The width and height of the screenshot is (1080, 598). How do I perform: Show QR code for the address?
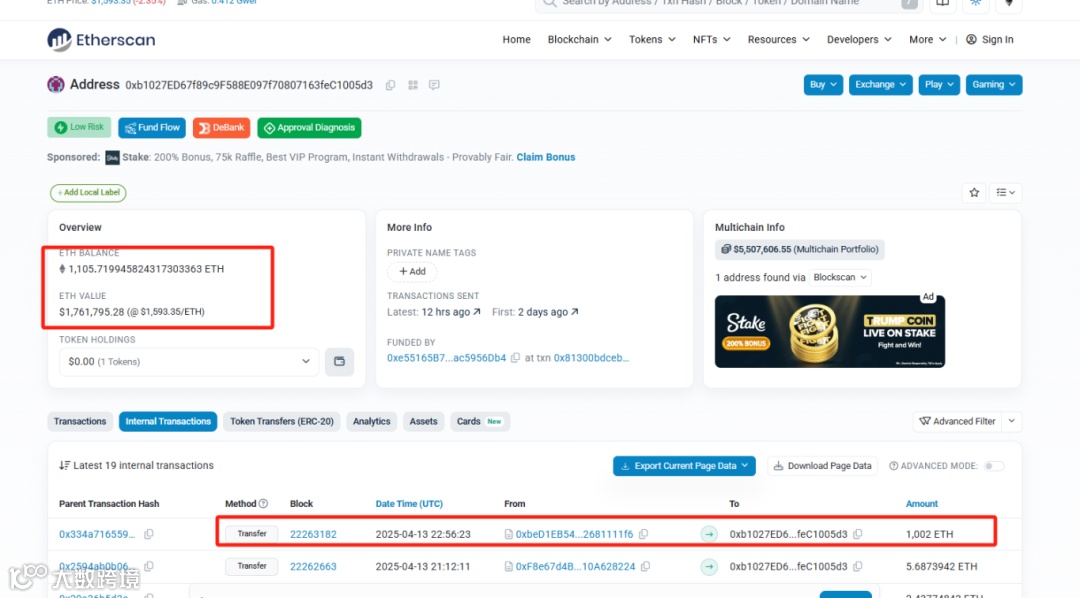(x=413, y=85)
